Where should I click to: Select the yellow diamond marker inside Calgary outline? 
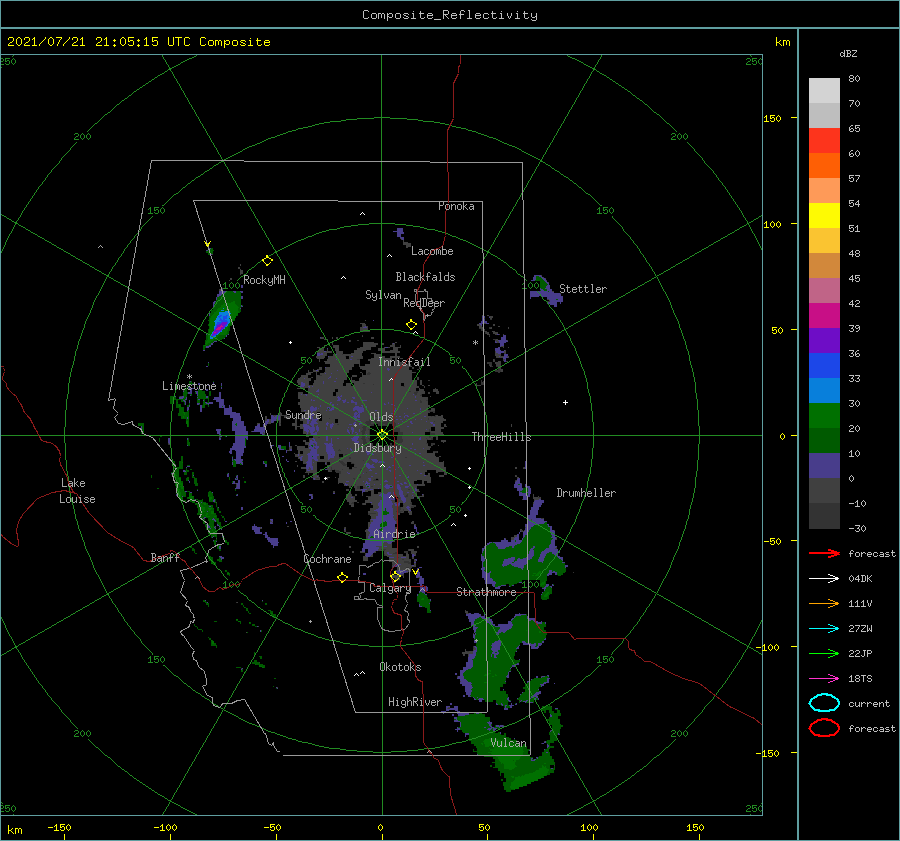pyautogui.click(x=395, y=576)
